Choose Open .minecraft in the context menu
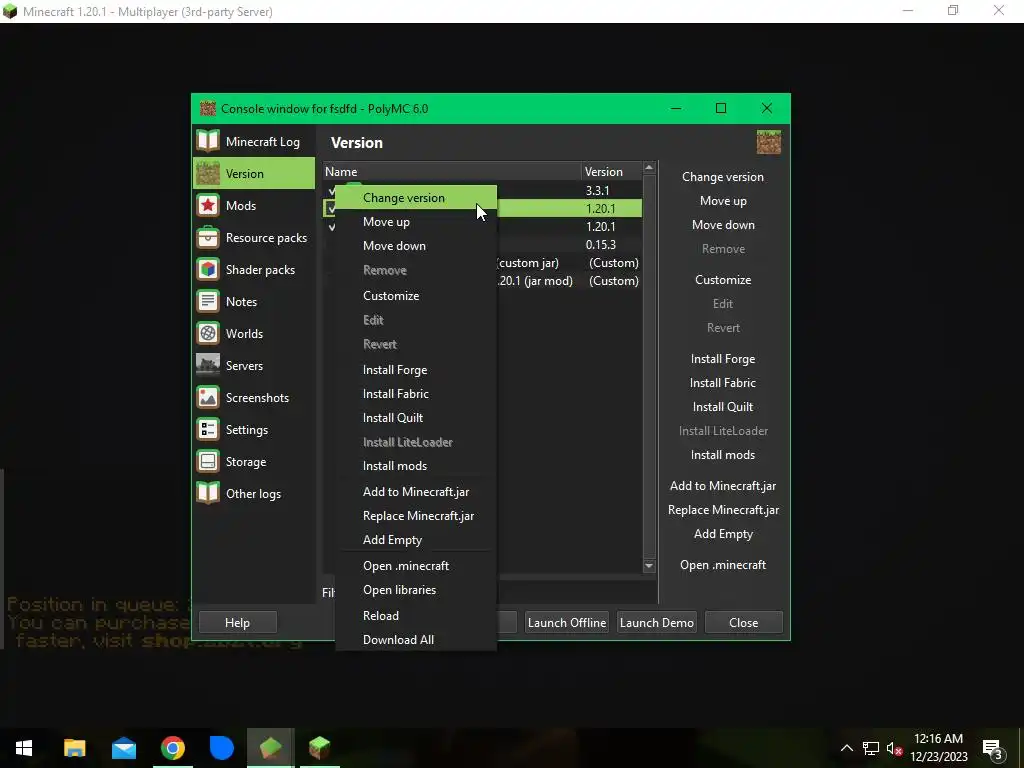 pyautogui.click(x=416, y=566)
